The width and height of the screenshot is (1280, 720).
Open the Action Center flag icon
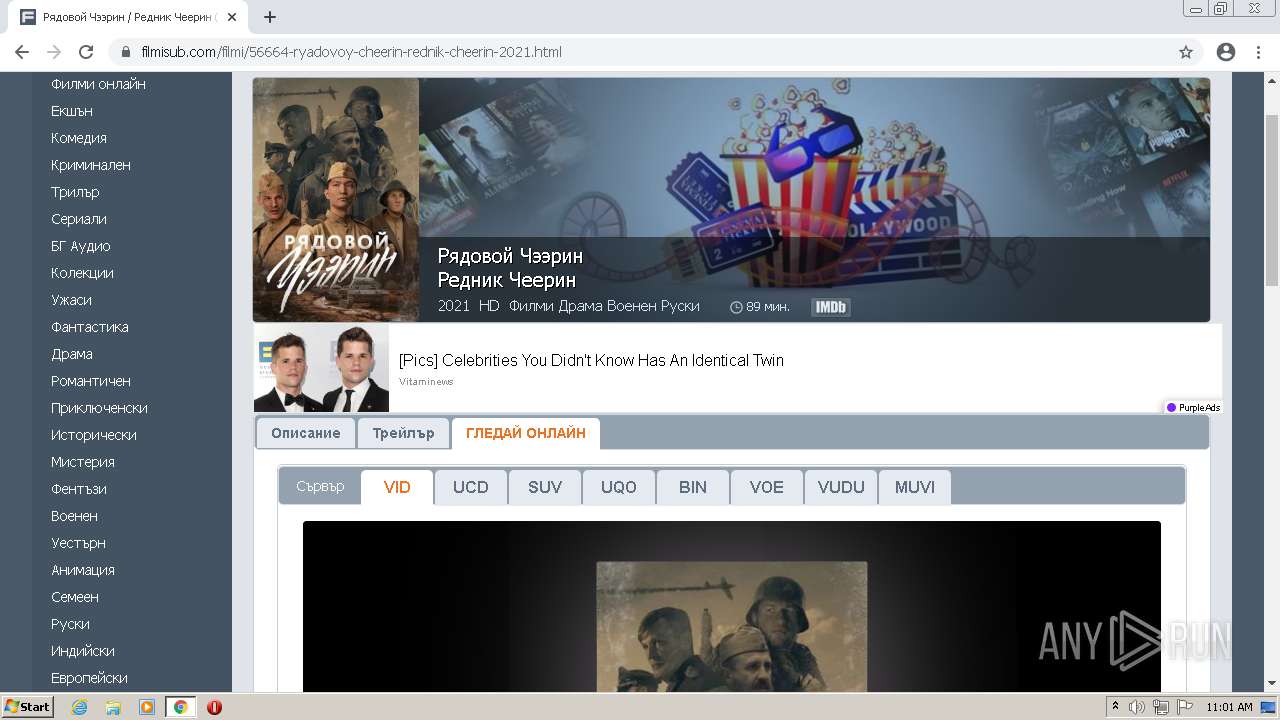(x=1184, y=707)
